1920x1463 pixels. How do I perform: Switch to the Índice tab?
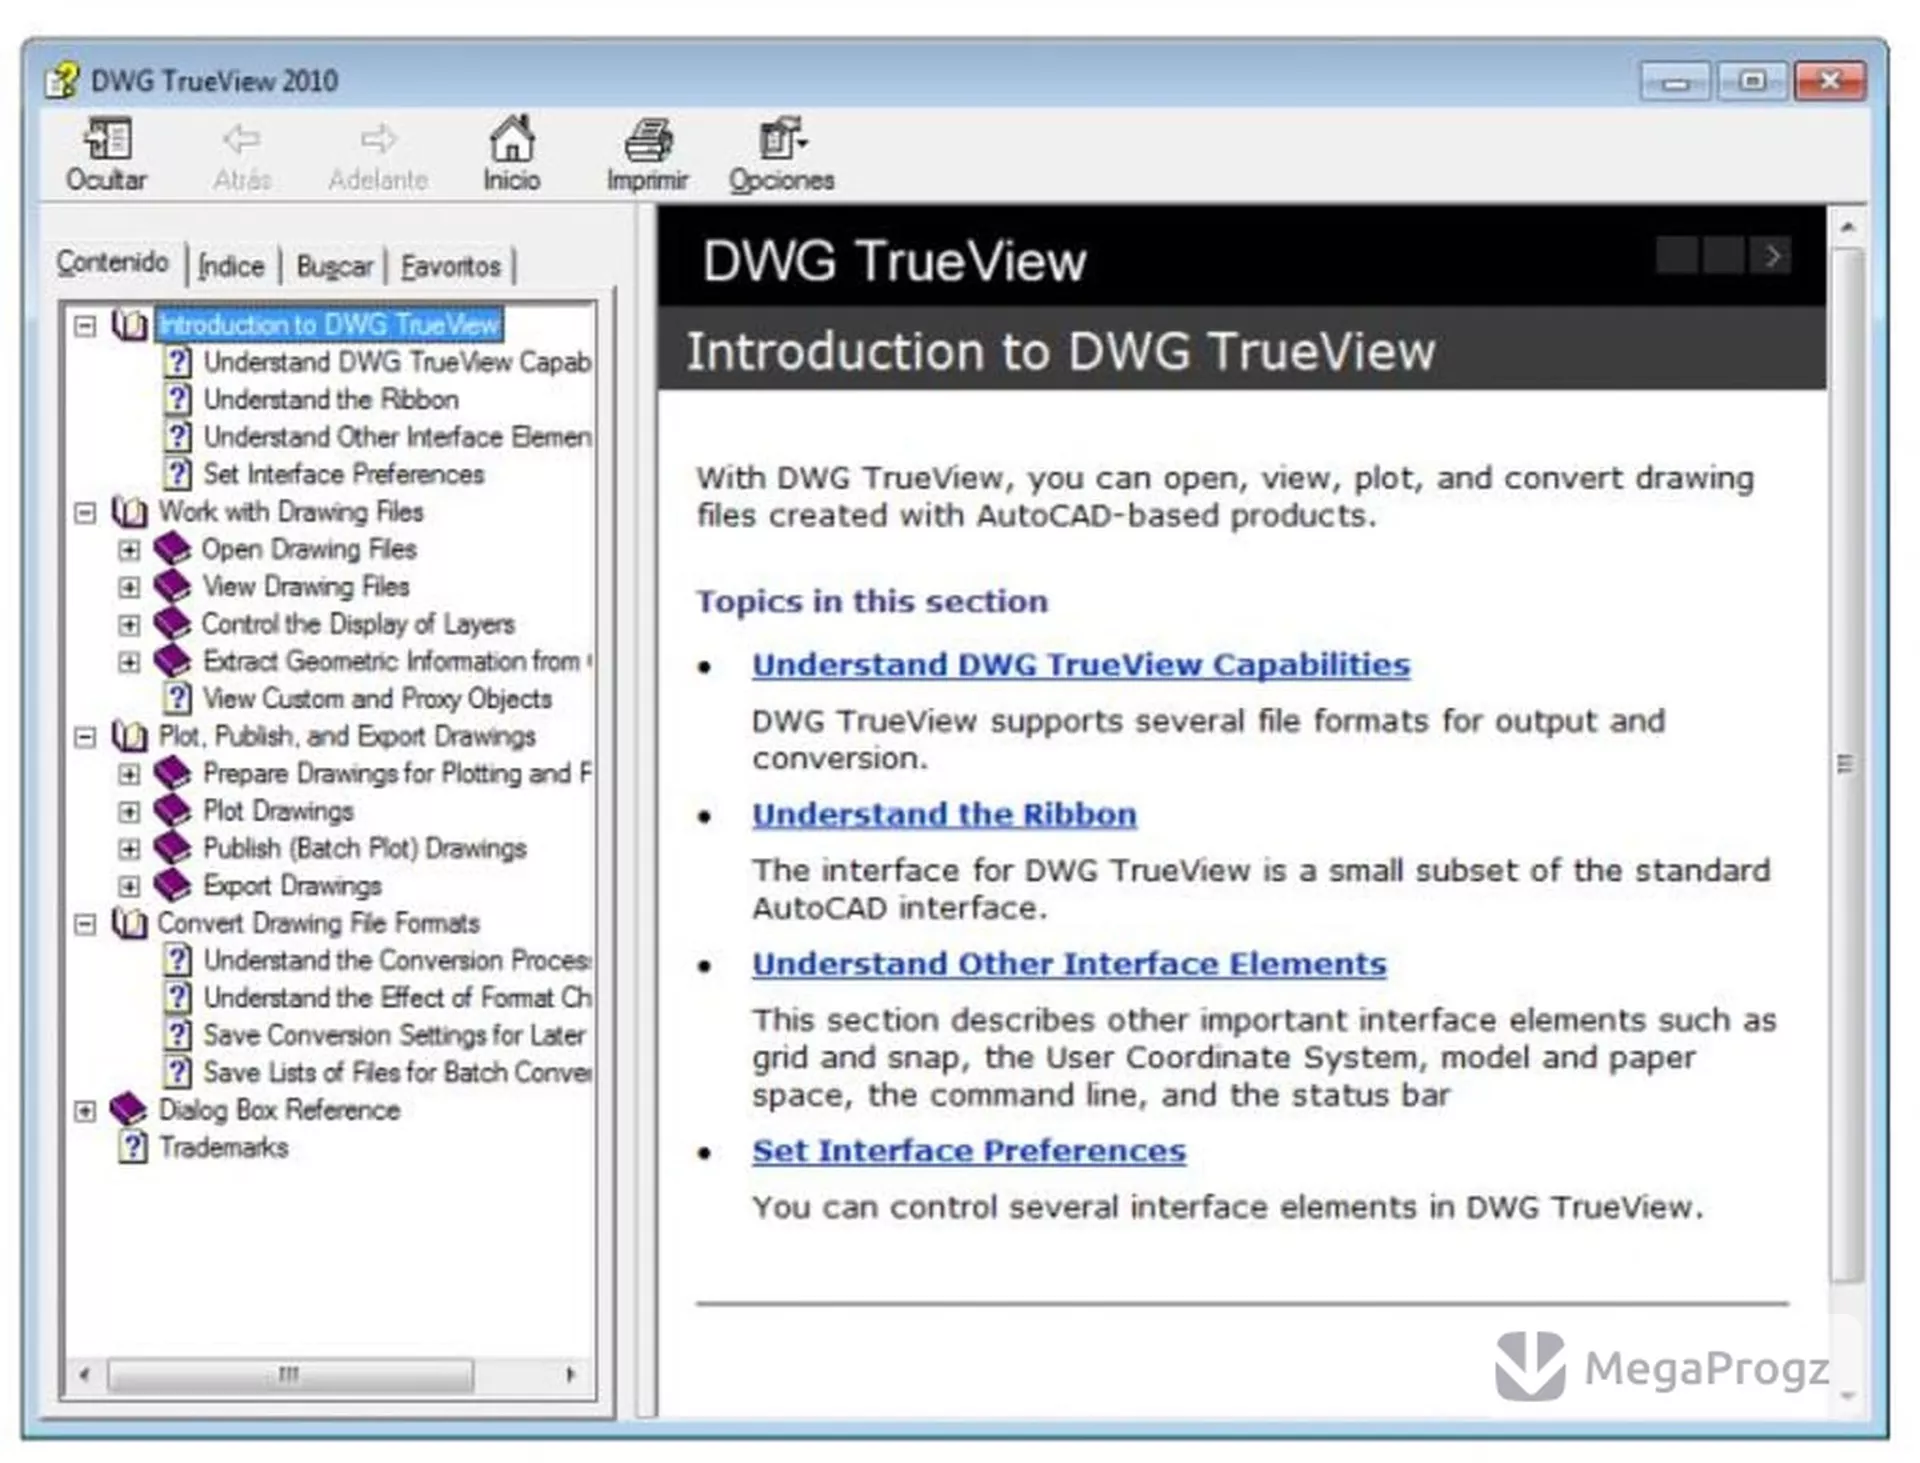point(232,266)
